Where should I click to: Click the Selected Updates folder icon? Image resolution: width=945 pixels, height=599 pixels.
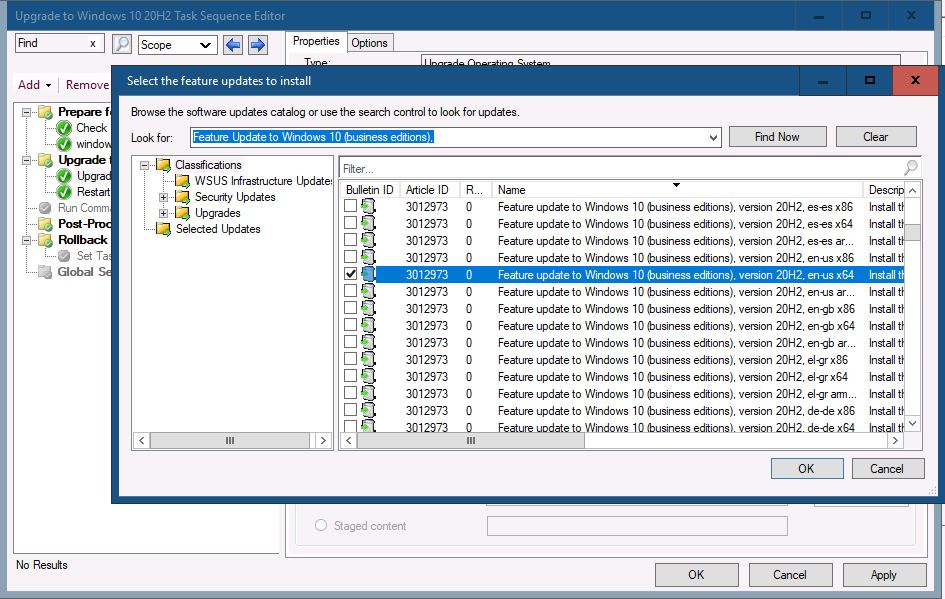(x=163, y=229)
